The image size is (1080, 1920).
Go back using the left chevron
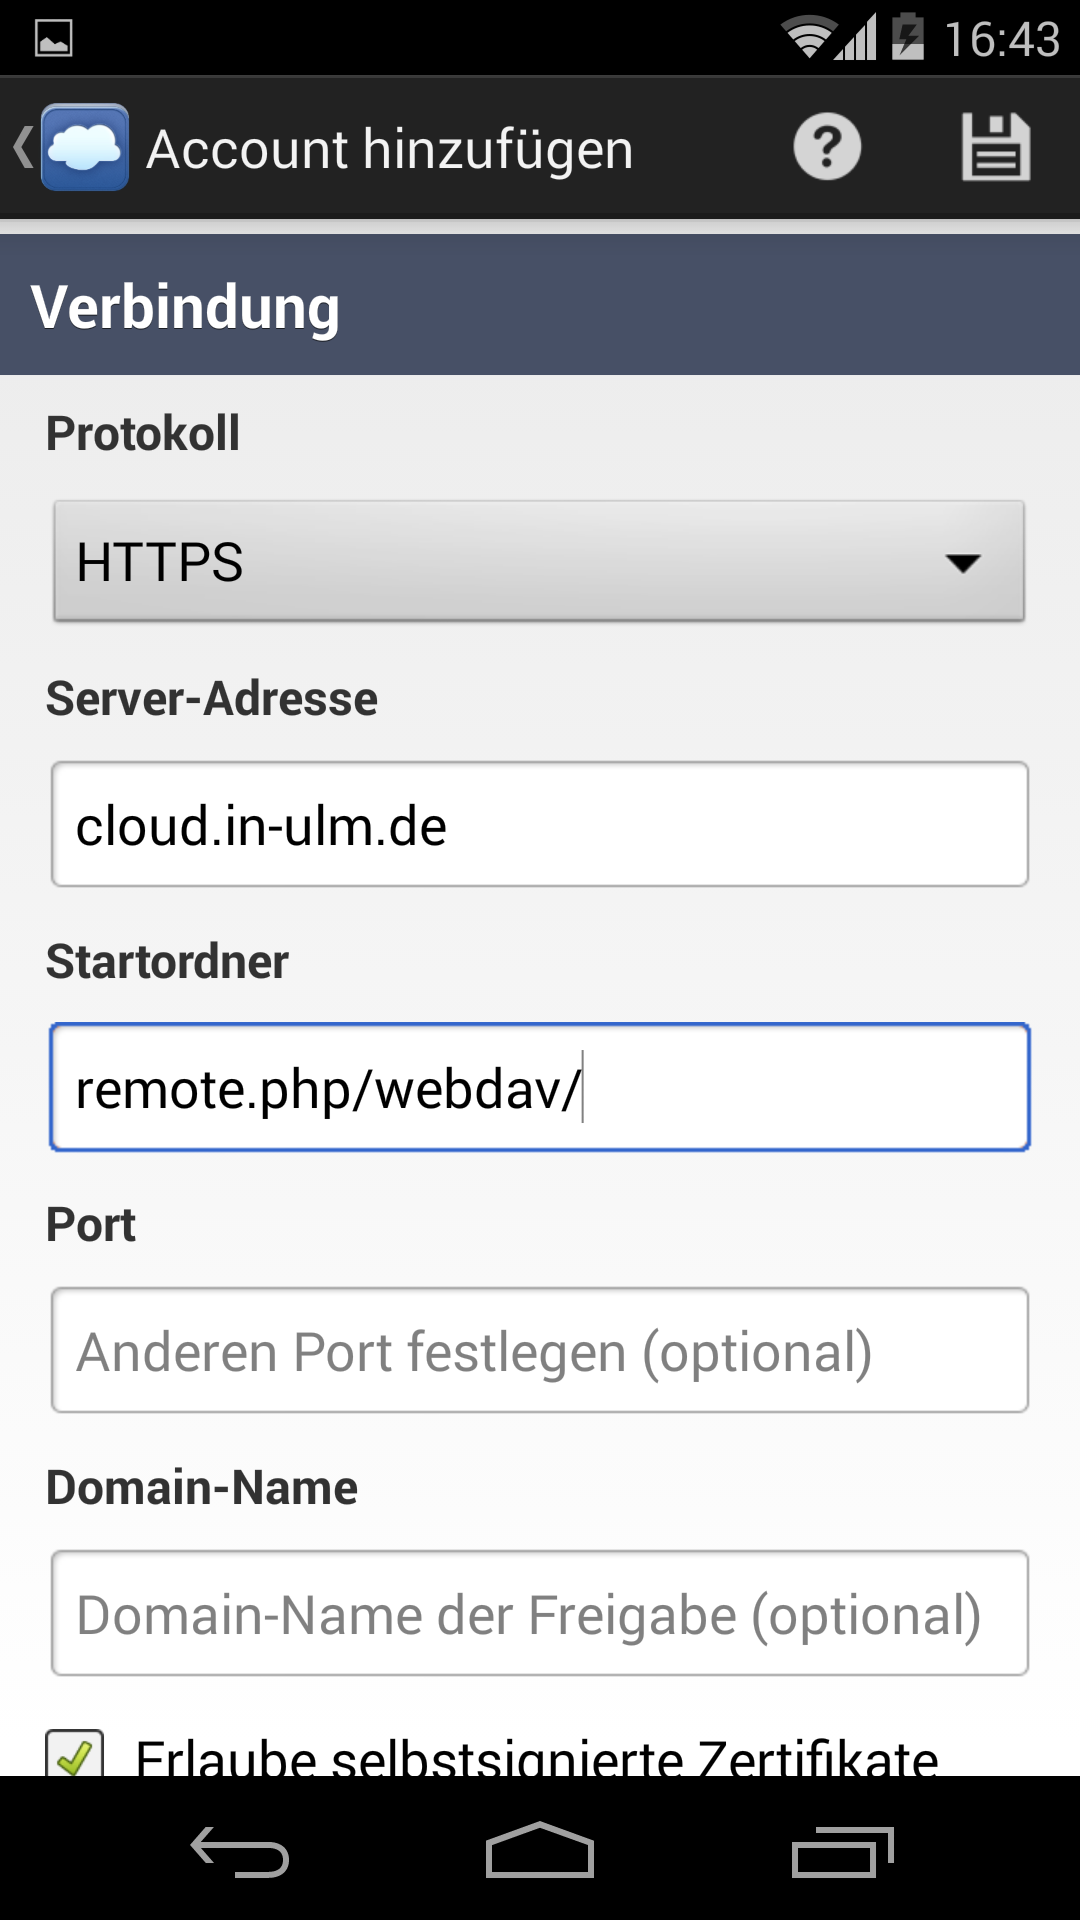[x=22, y=147]
